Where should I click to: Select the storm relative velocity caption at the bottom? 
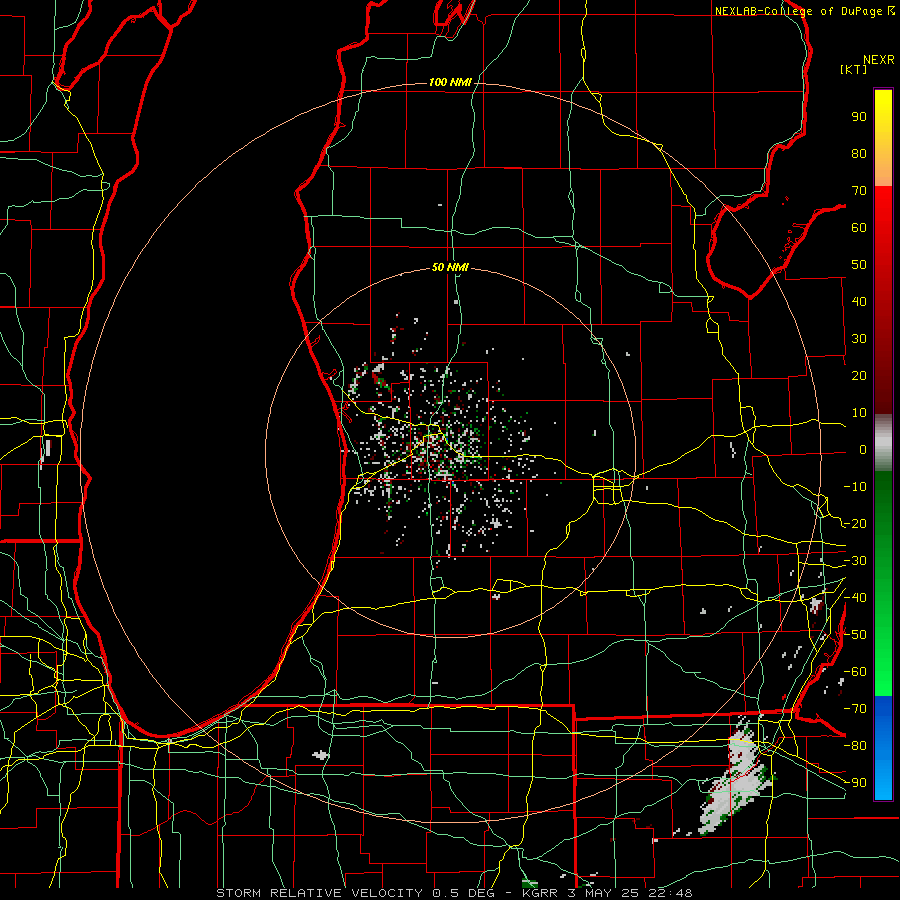click(455, 893)
